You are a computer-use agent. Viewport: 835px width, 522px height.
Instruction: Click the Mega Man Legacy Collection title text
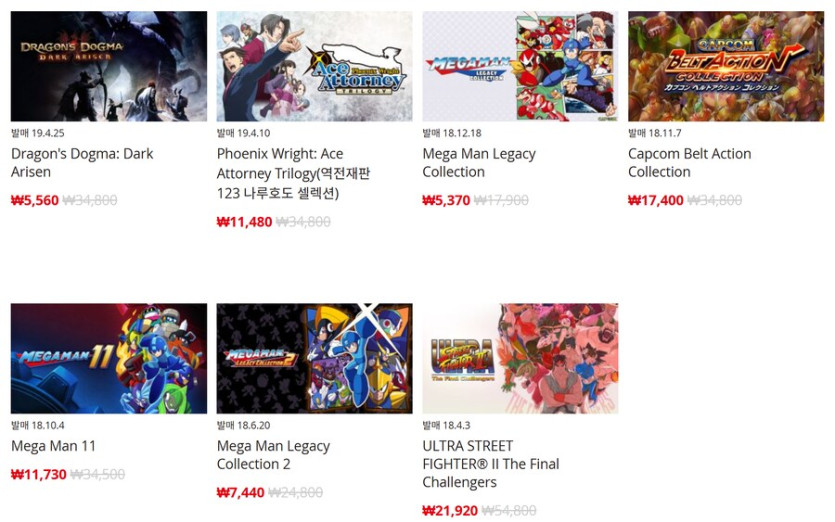point(479,163)
